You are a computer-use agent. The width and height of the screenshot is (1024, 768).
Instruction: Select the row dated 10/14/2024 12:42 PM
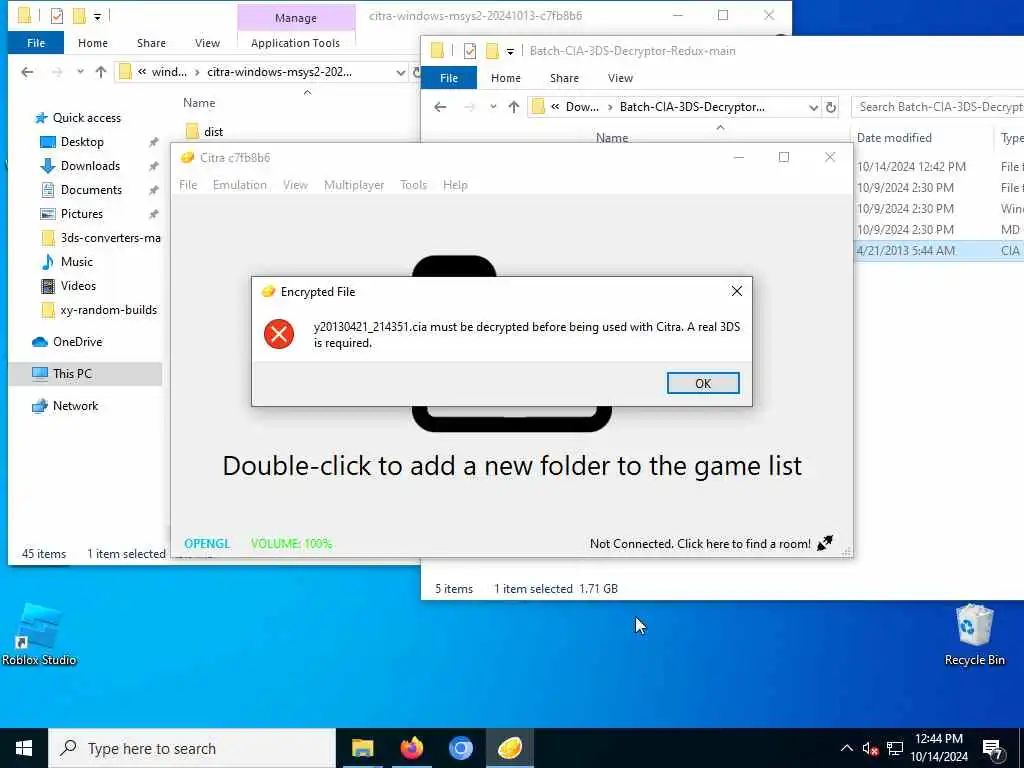[938, 167]
